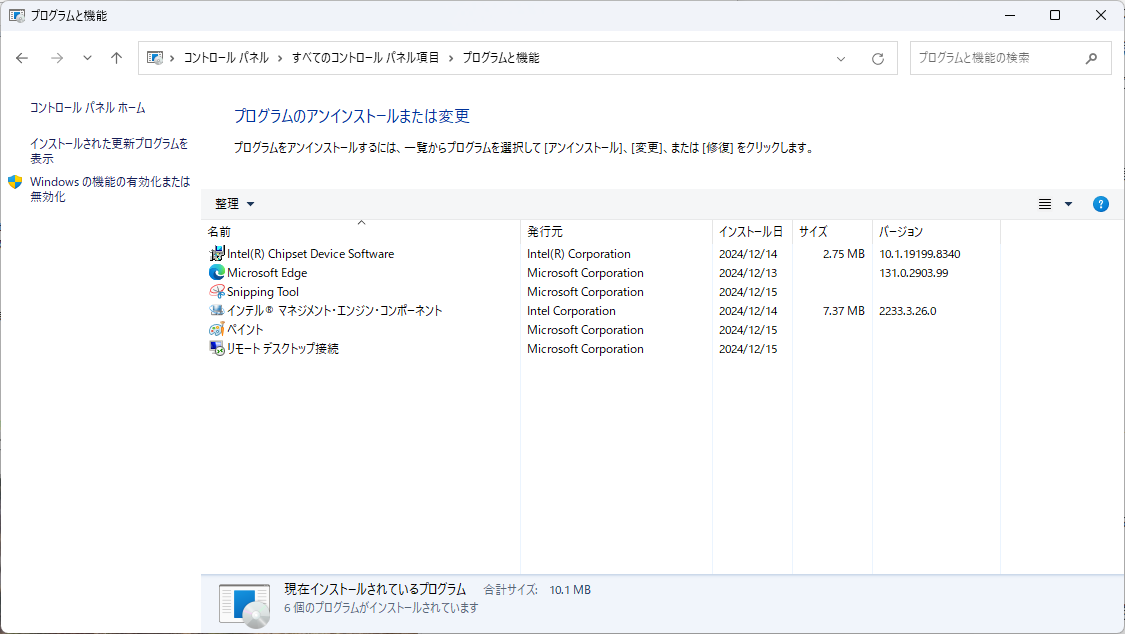This screenshot has height=634, width=1125.
Task: Open the recent locations dropdown
Action: [x=87, y=58]
